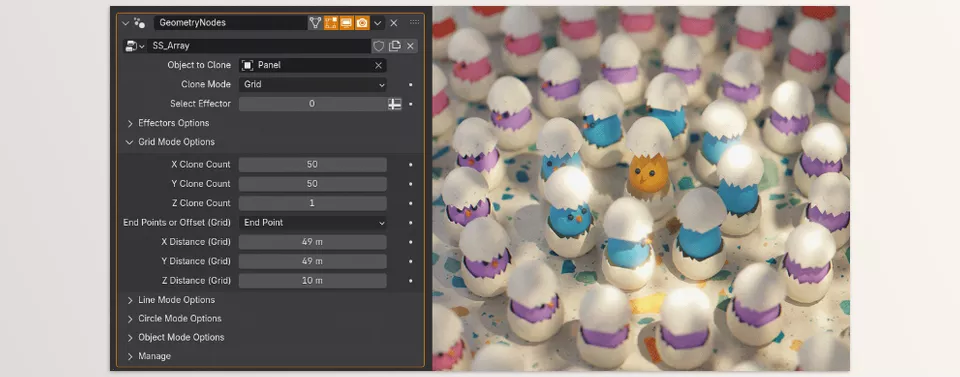The width and height of the screenshot is (960, 377).
Task: Browse node groups via the node tree icon
Action: point(134,46)
